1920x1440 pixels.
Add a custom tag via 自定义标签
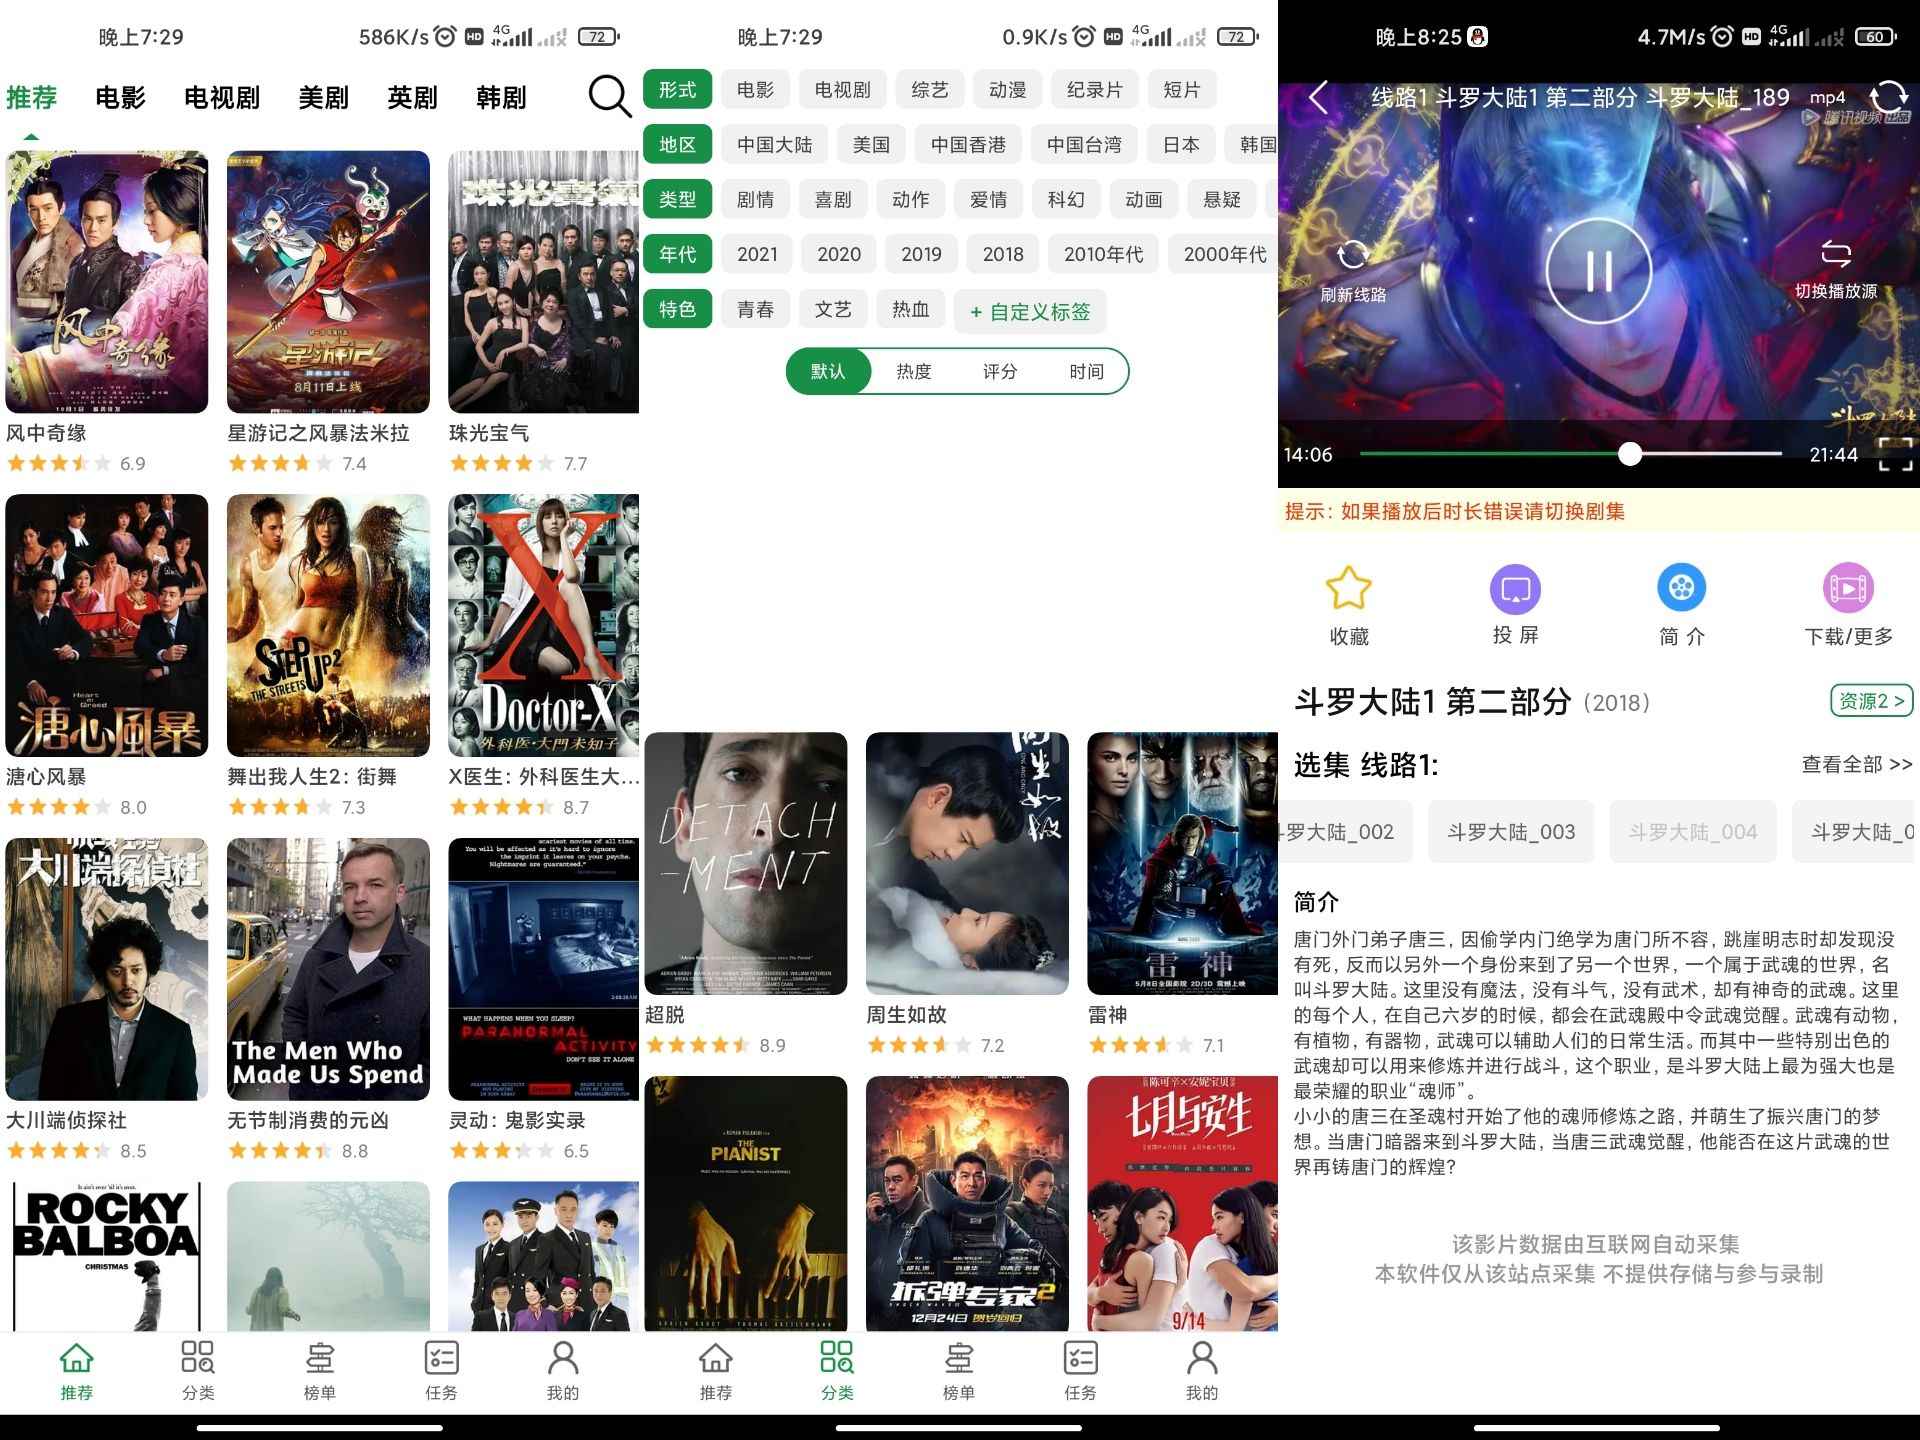click(1029, 311)
